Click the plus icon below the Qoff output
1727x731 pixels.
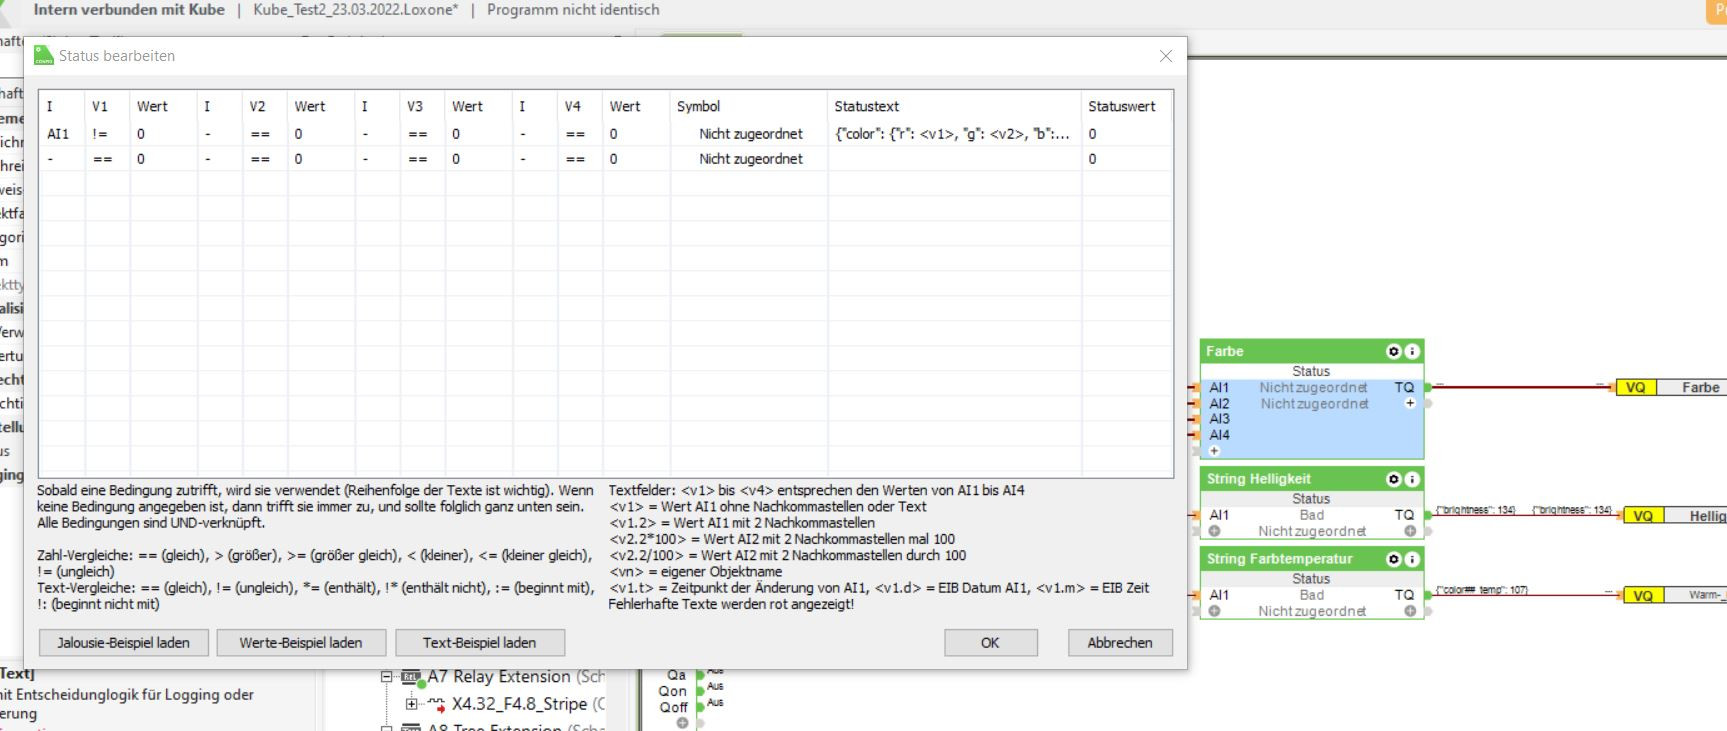(x=682, y=723)
